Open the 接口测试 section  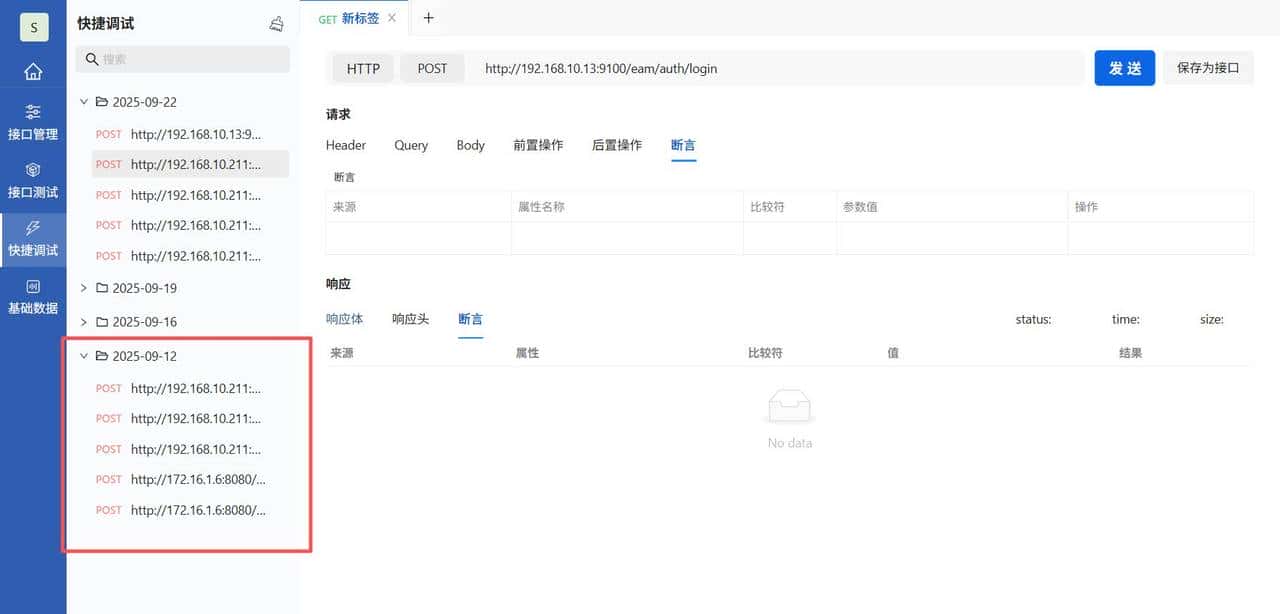33,180
